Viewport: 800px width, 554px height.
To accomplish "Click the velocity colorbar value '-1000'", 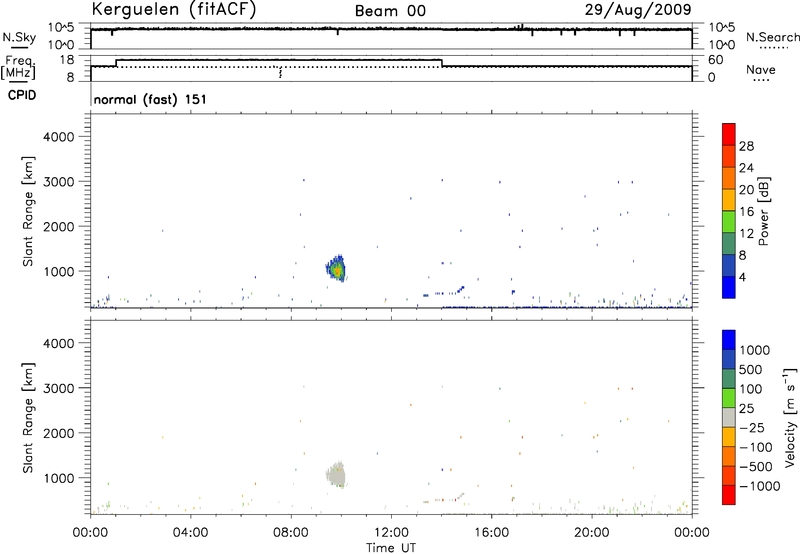I will (760, 486).
